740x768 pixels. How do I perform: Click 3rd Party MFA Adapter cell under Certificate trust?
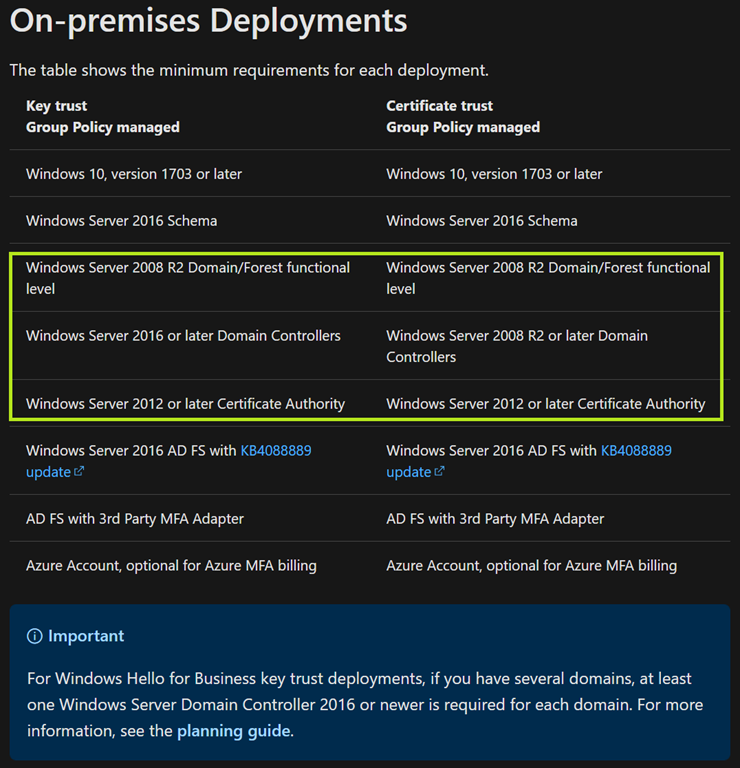tap(495, 519)
